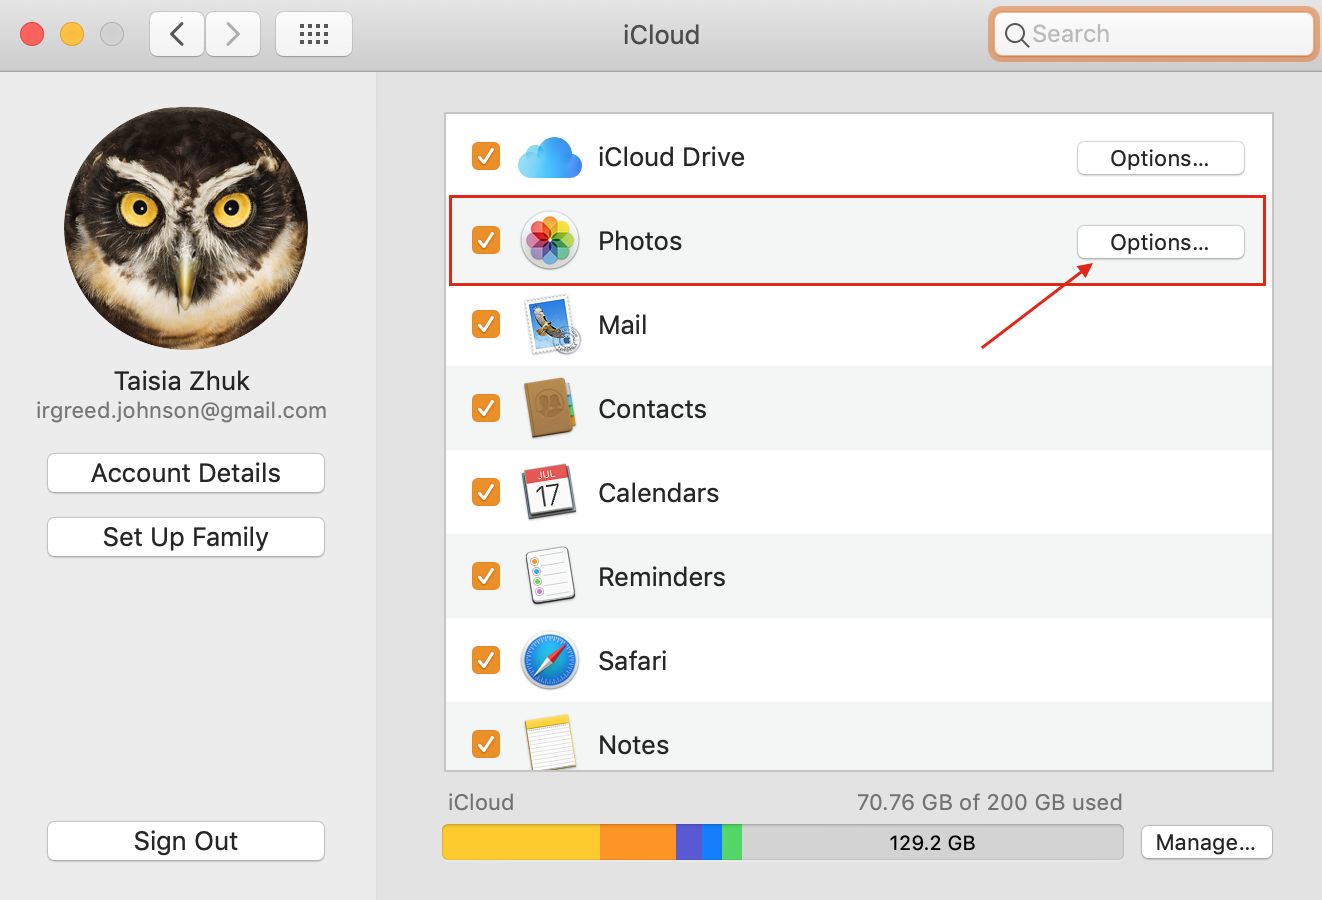The width and height of the screenshot is (1322, 900).
Task: Click the Photos label
Action: click(640, 241)
